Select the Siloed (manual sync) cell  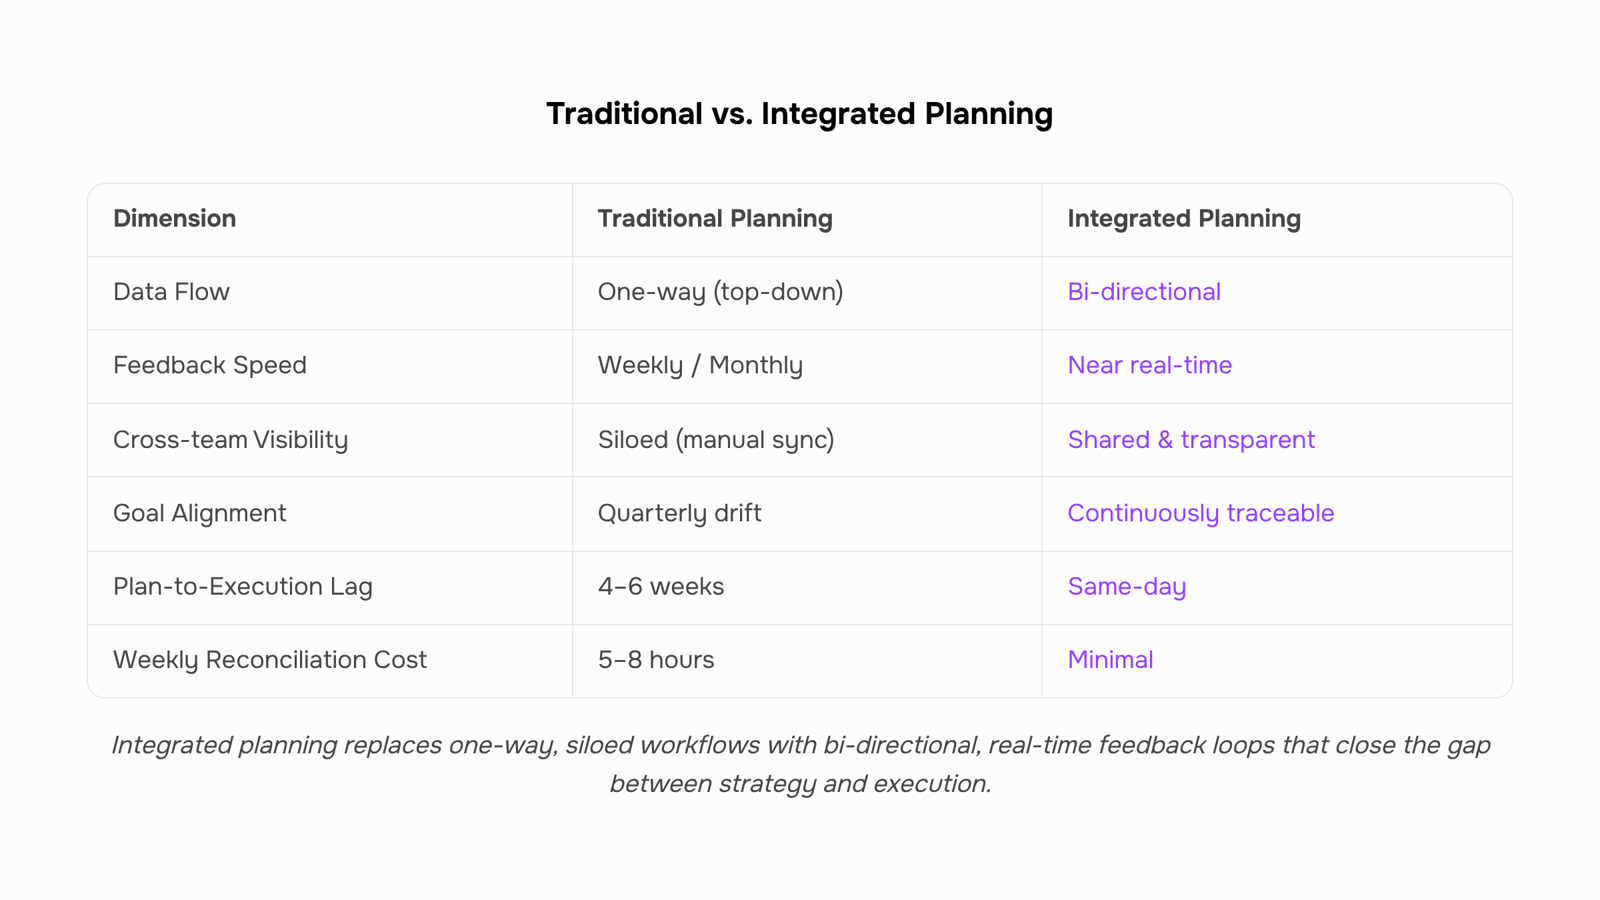(716, 440)
